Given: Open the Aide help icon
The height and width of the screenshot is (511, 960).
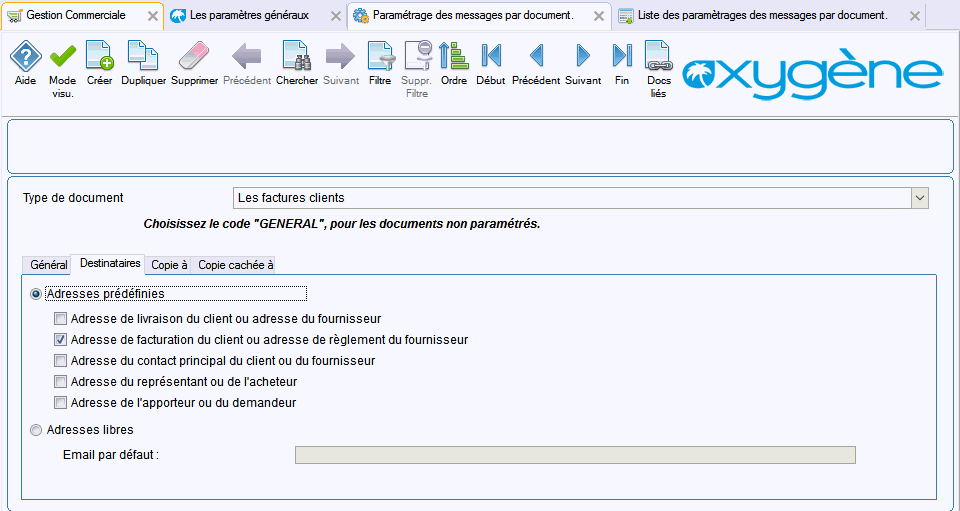Looking at the screenshot, I should (26, 56).
